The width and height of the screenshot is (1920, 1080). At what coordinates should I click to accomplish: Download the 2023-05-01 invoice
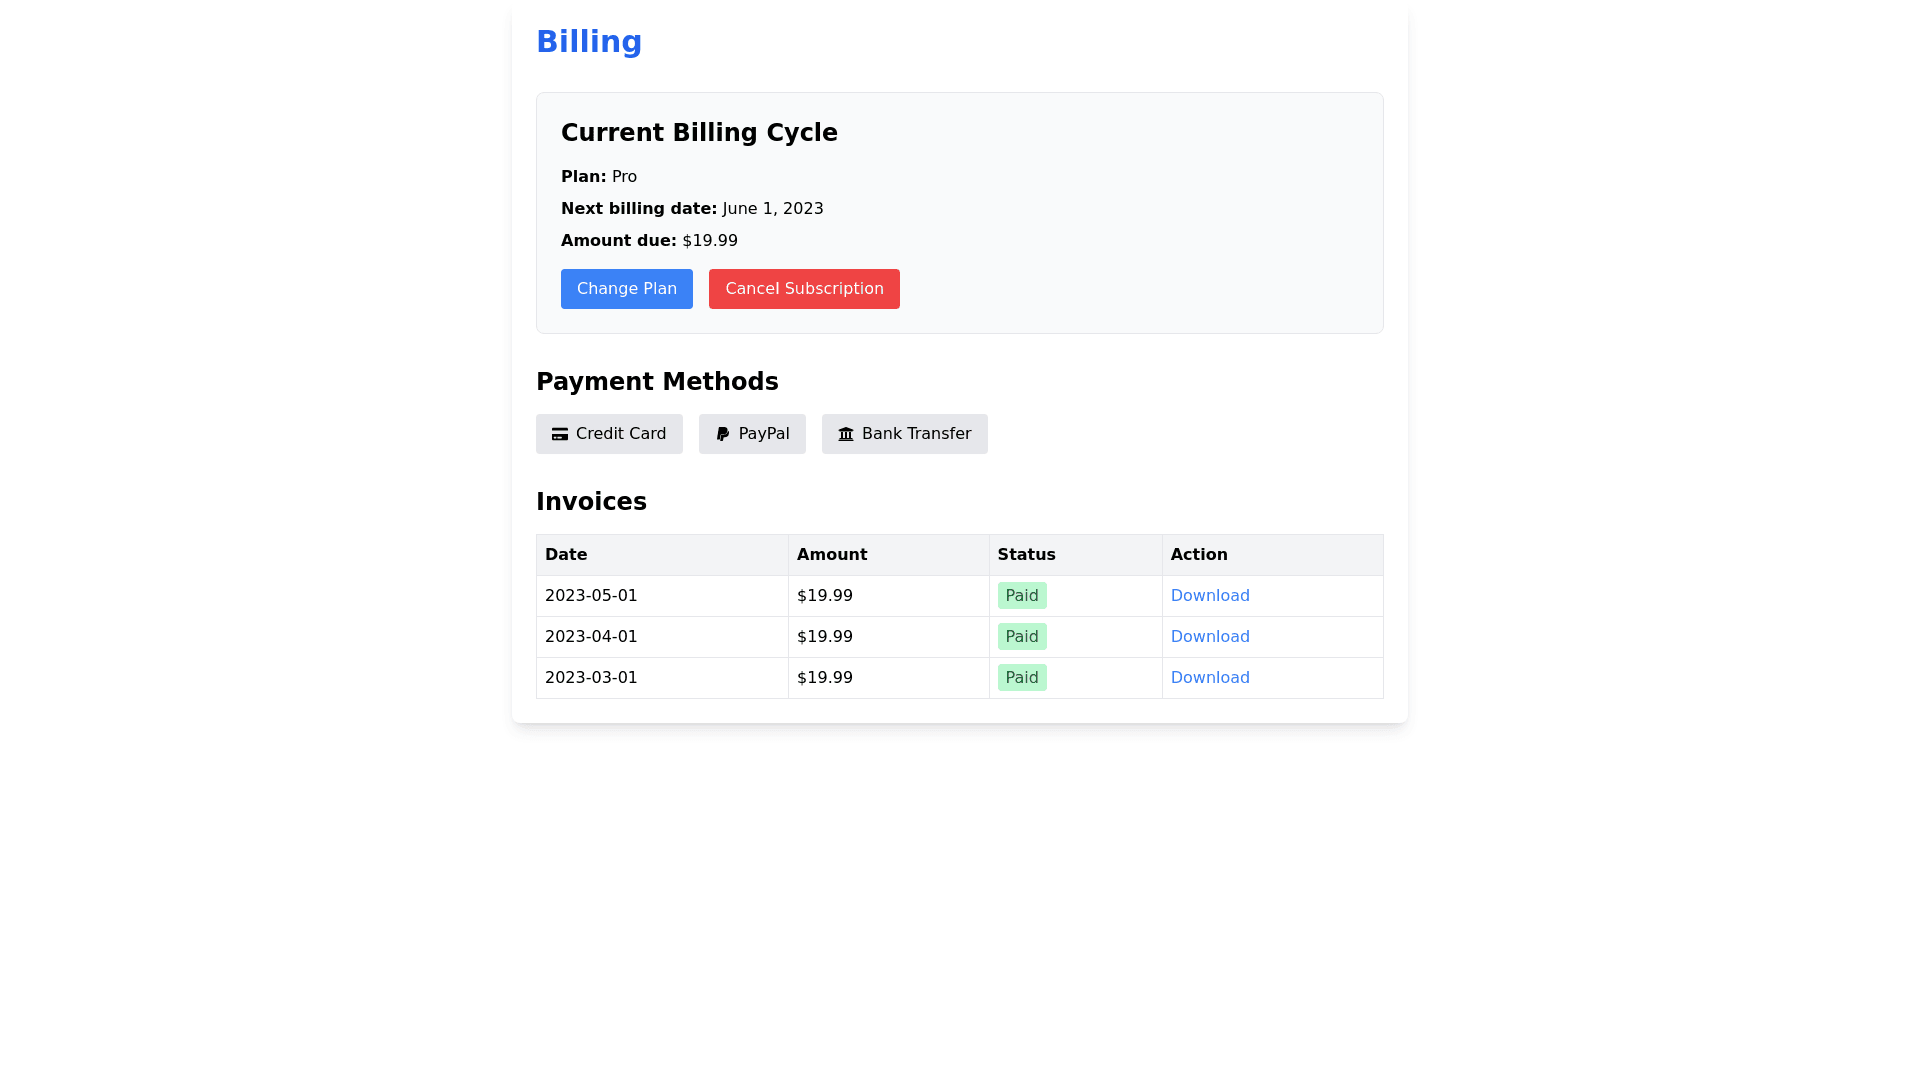click(x=1210, y=596)
